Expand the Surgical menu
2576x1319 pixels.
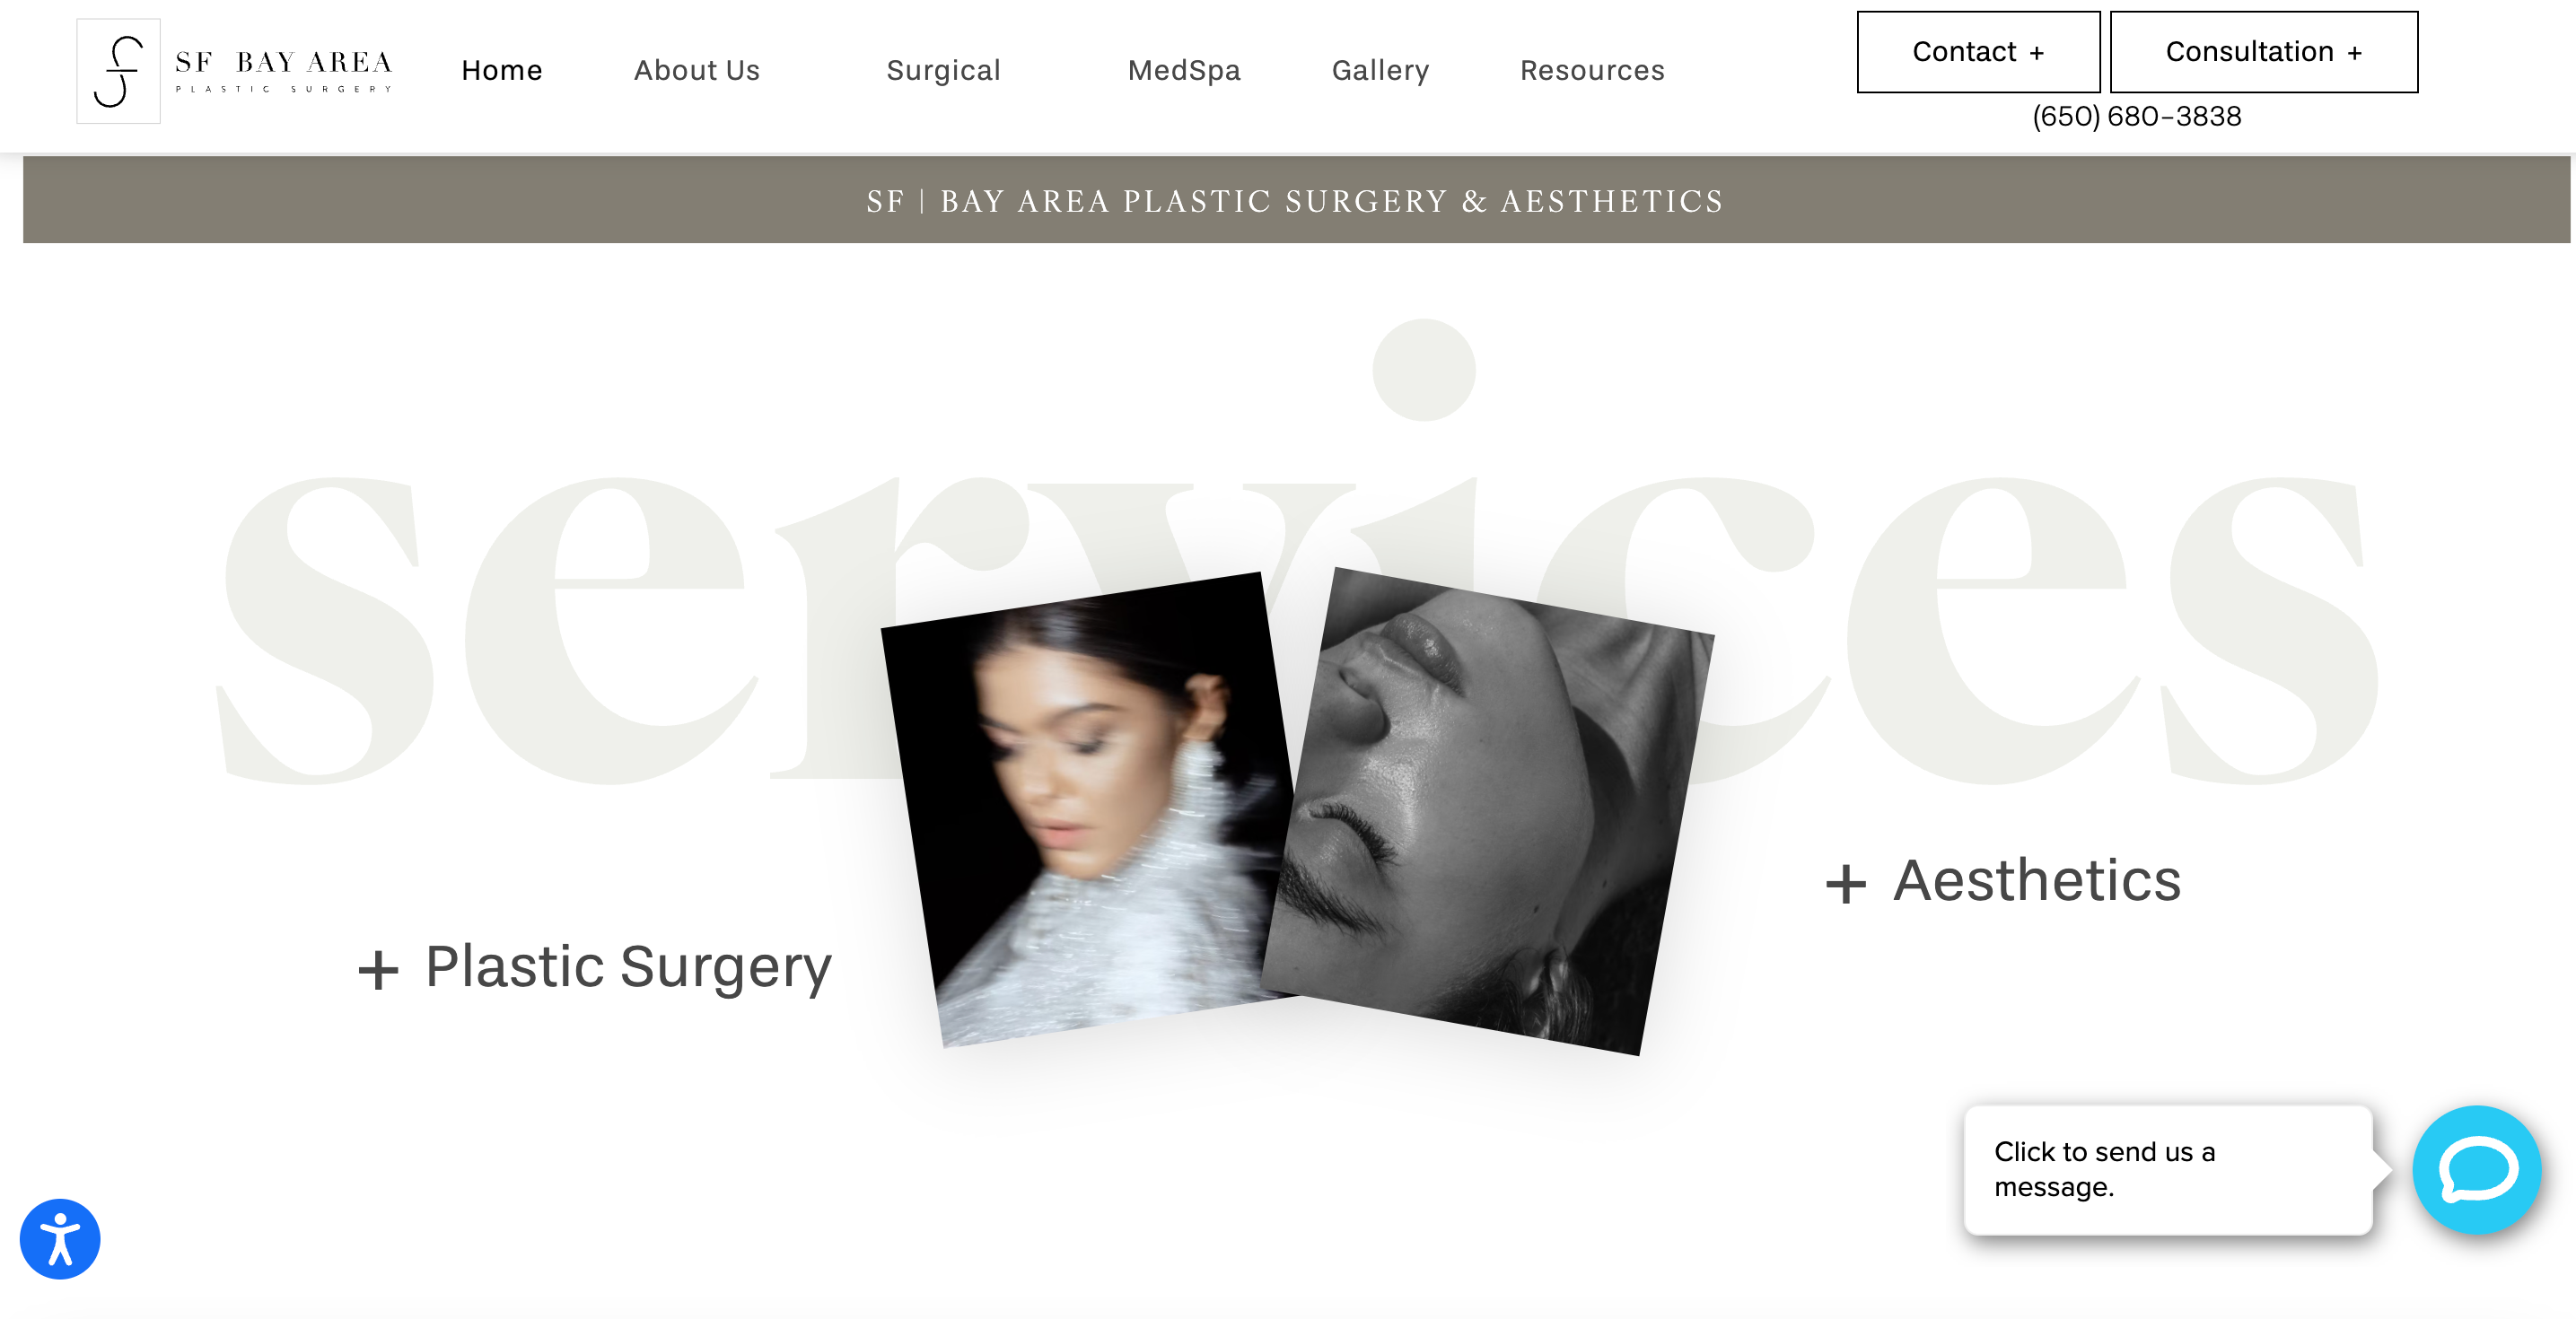coord(943,70)
